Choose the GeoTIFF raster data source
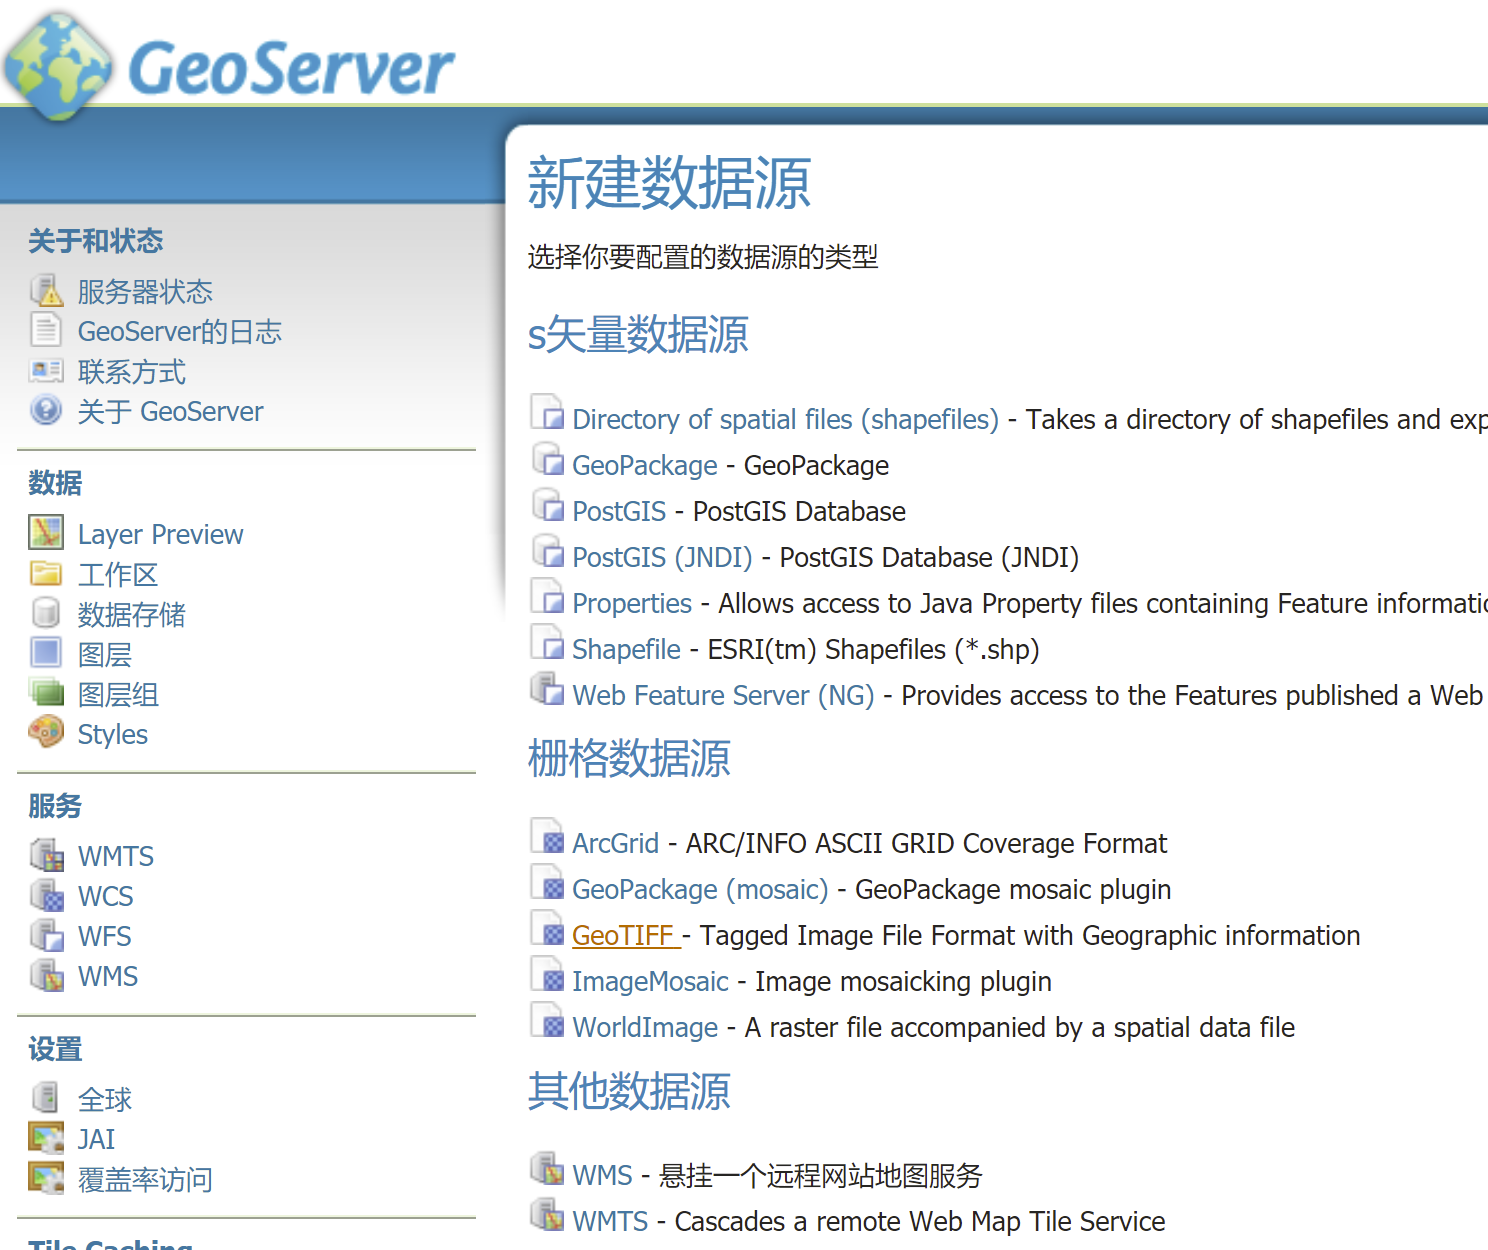 pyautogui.click(x=624, y=936)
